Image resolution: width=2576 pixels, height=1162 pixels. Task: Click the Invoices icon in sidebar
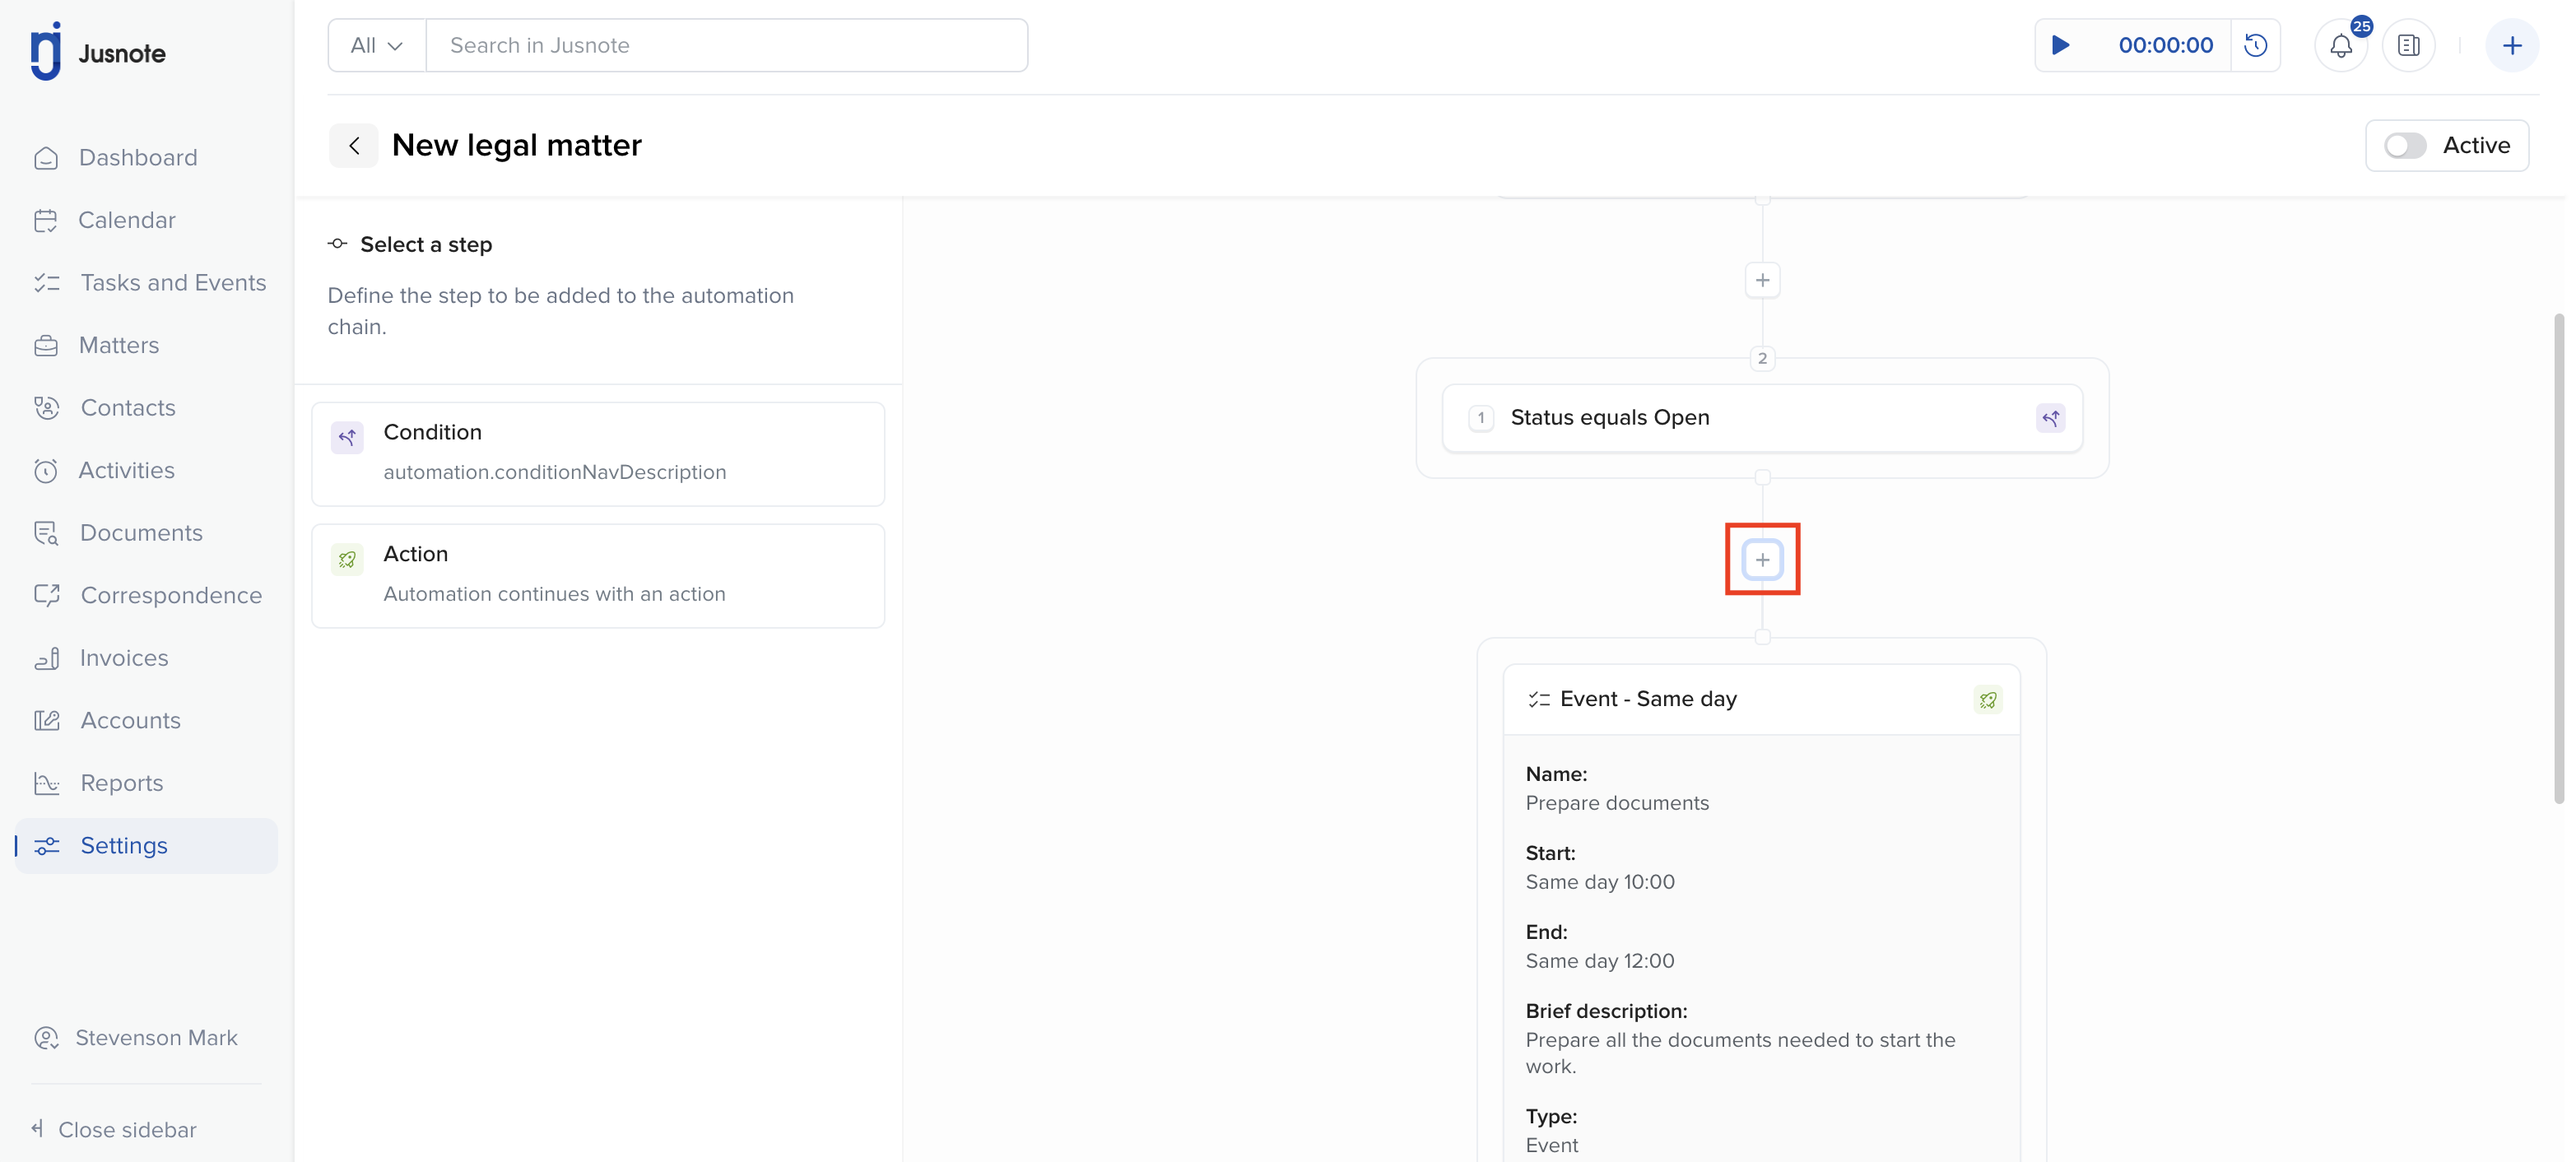coord(47,658)
